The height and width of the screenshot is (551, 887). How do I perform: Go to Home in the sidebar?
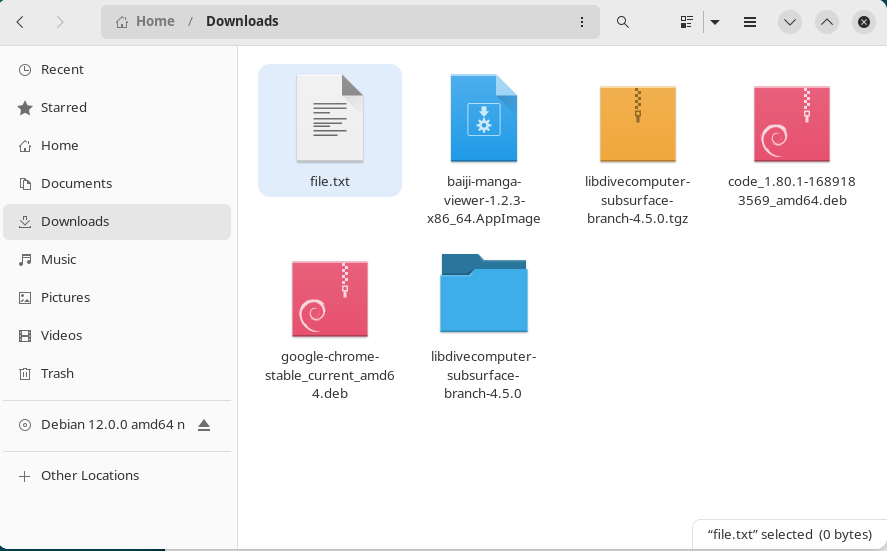tap(117, 145)
